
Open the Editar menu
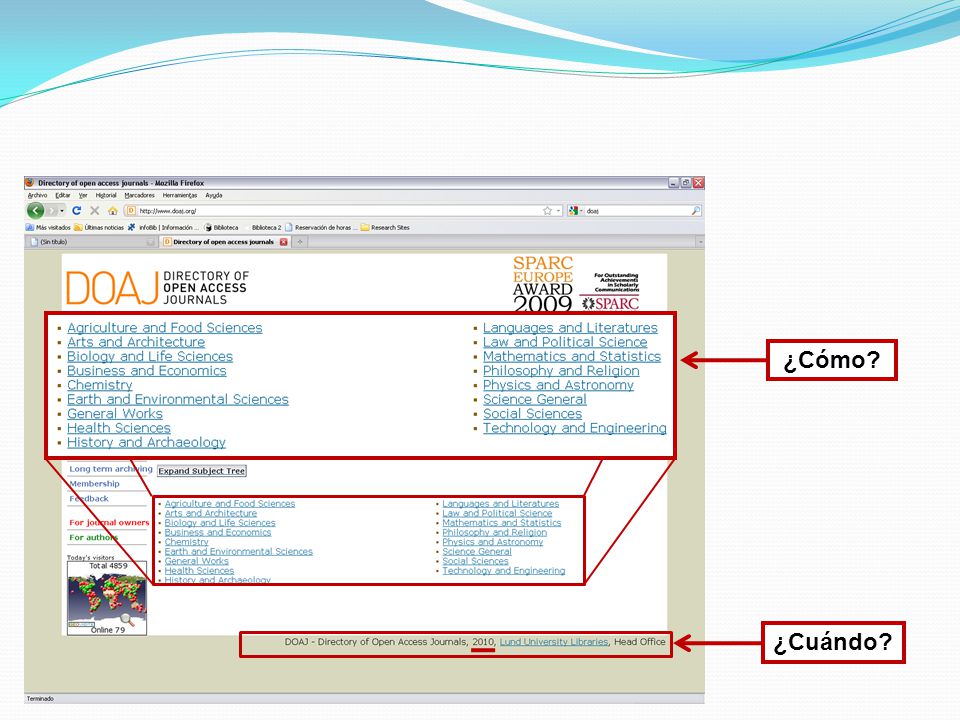[x=62, y=195]
